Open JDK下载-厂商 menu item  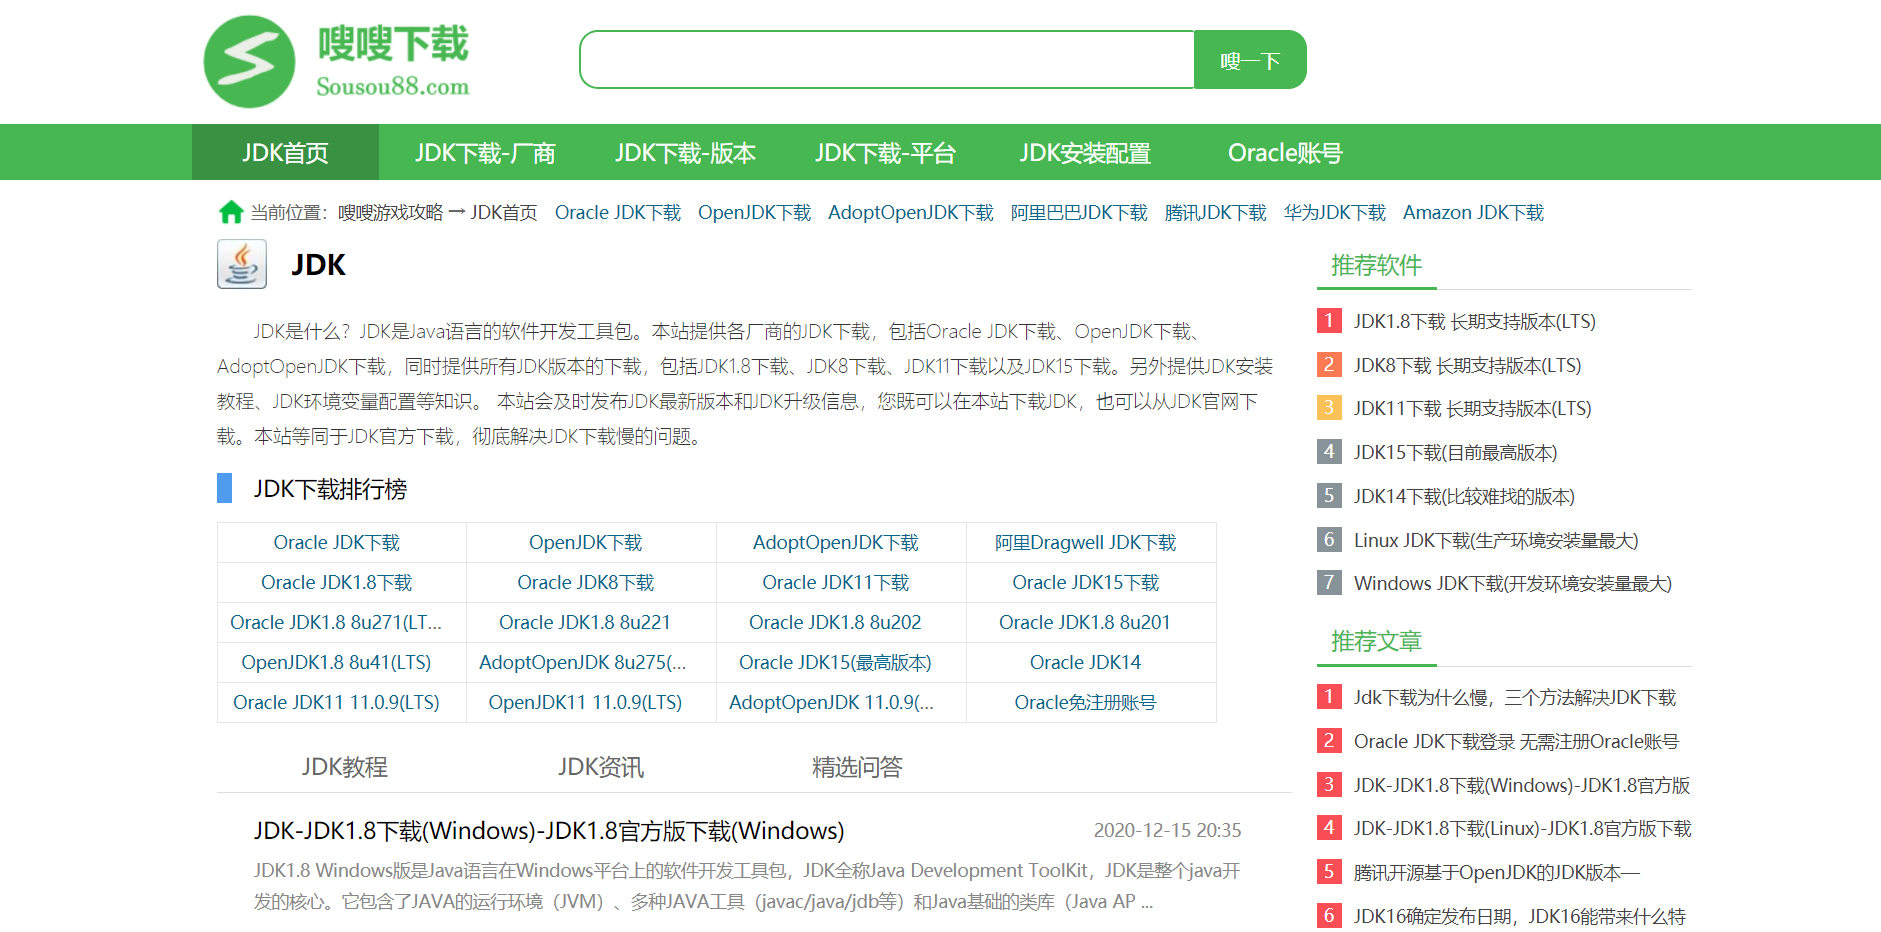pyautogui.click(x=485, y=153)
